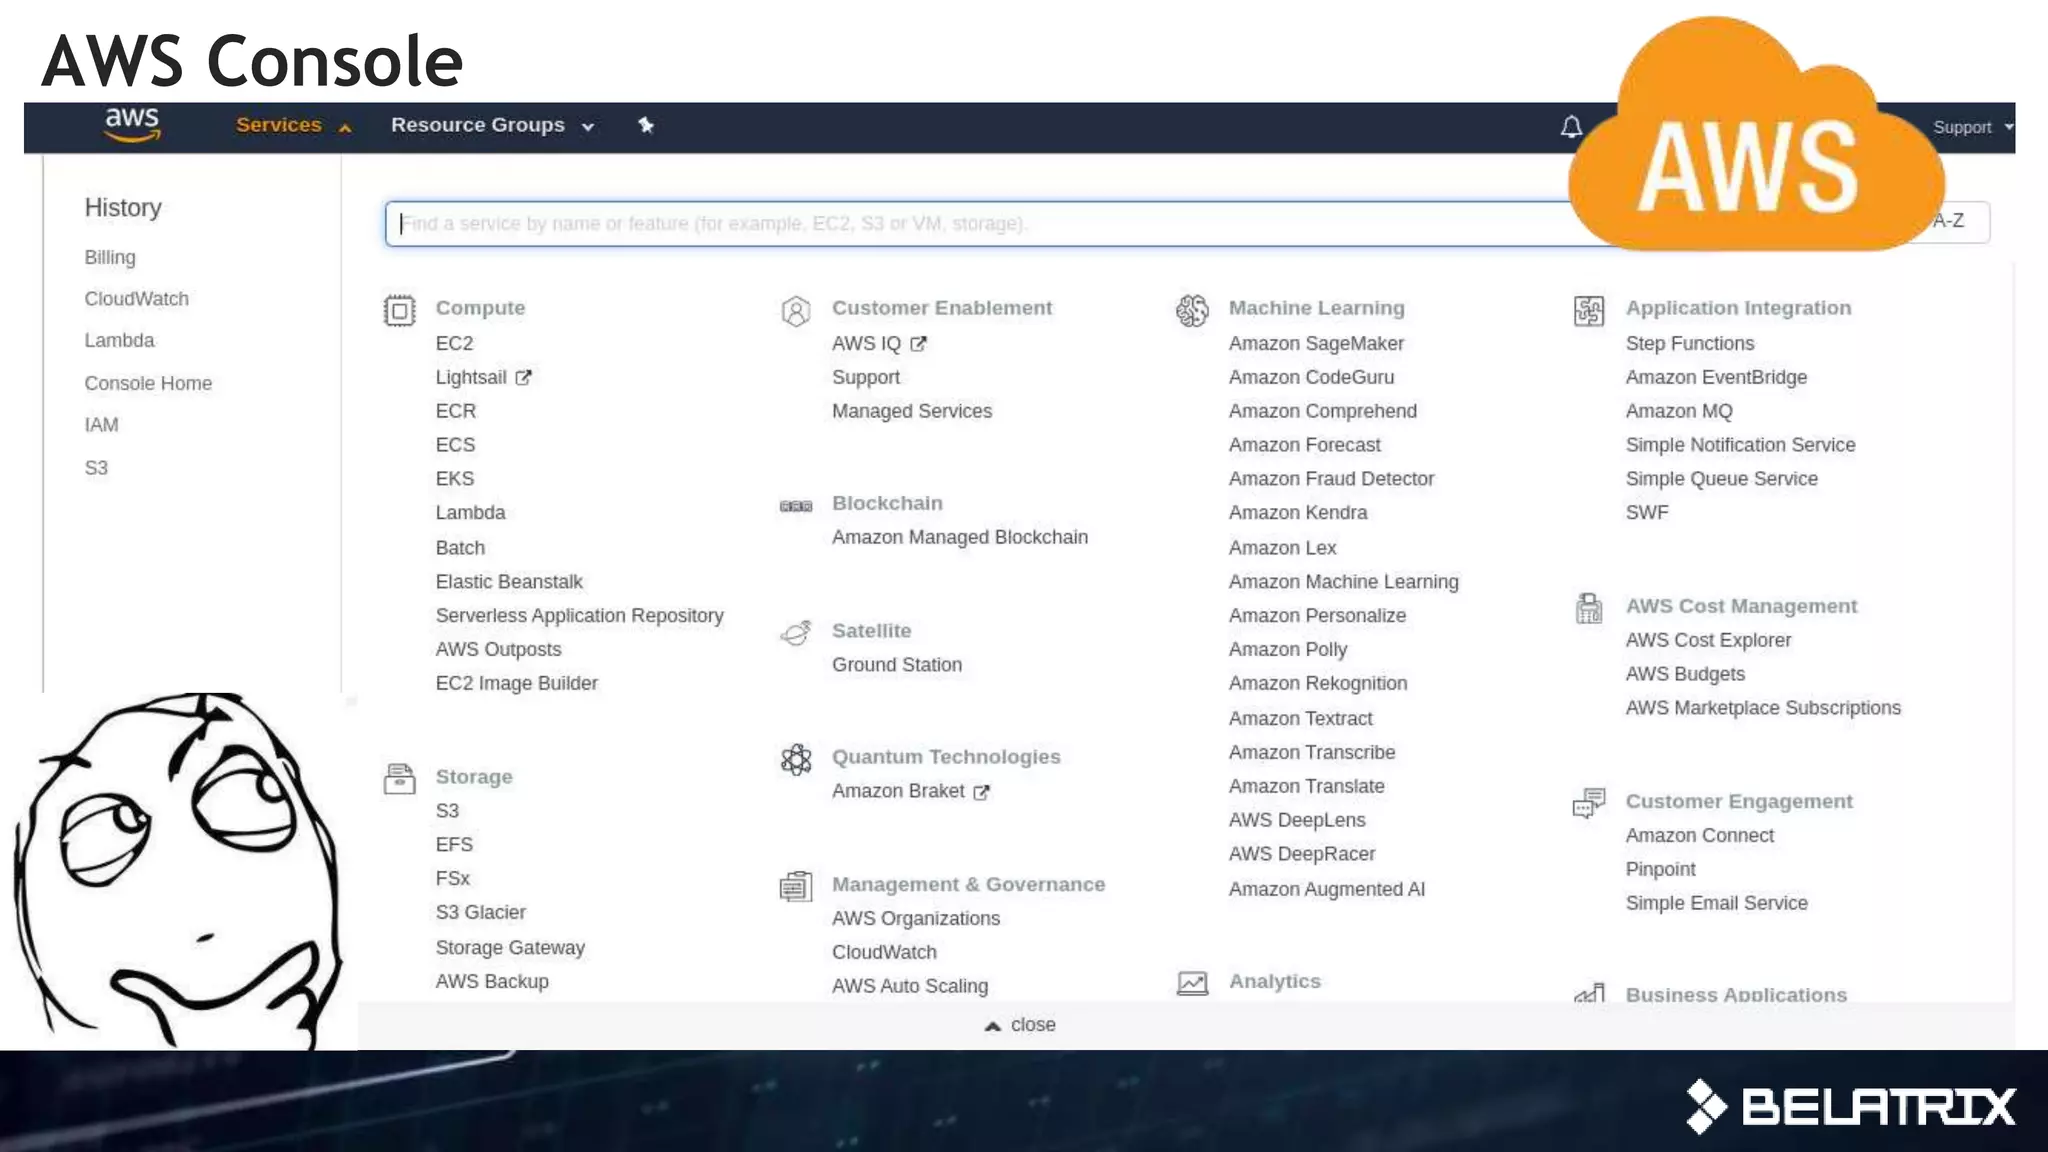Open Amazon Polly
Image resolution: width=2048 pixels, height=1152 pixels.
(1288, 649)
